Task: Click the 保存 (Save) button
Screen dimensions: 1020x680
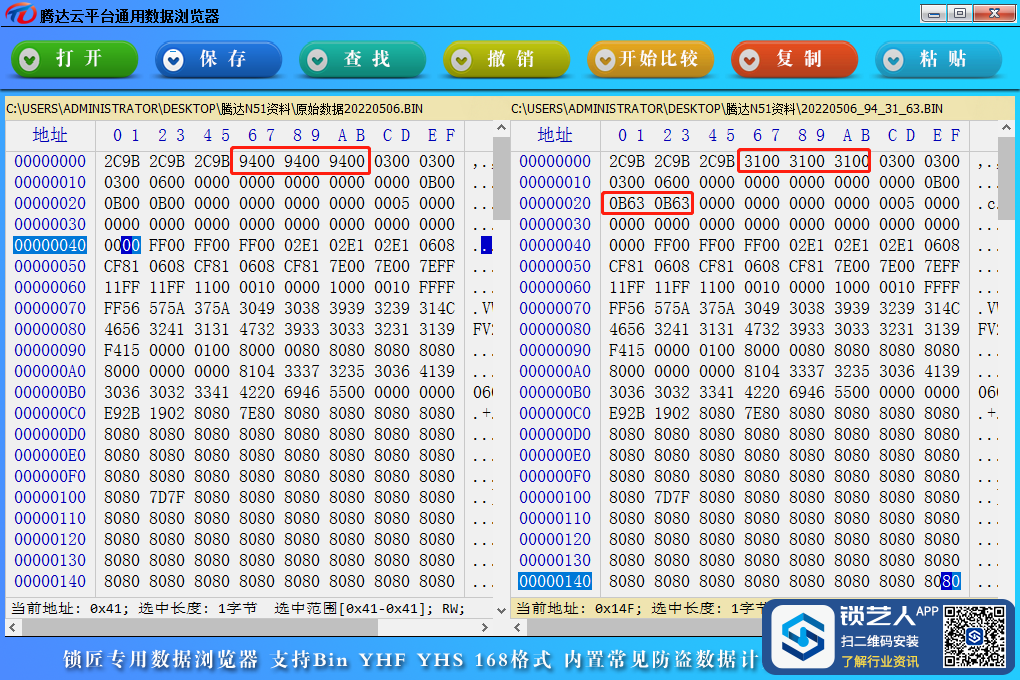Action: click(219, 59)
